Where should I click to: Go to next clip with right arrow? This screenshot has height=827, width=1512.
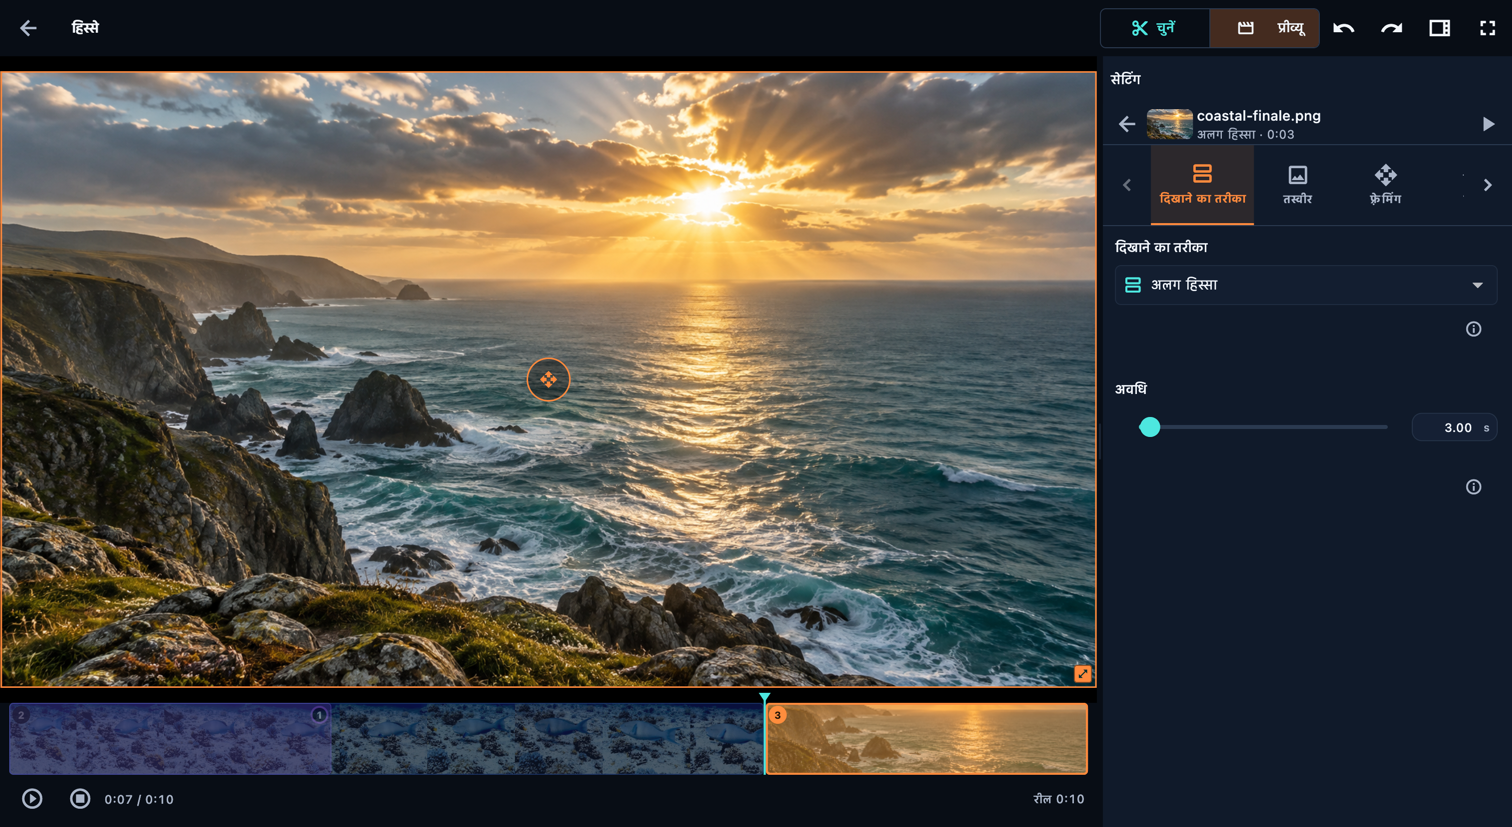[x=1488, y=124]
